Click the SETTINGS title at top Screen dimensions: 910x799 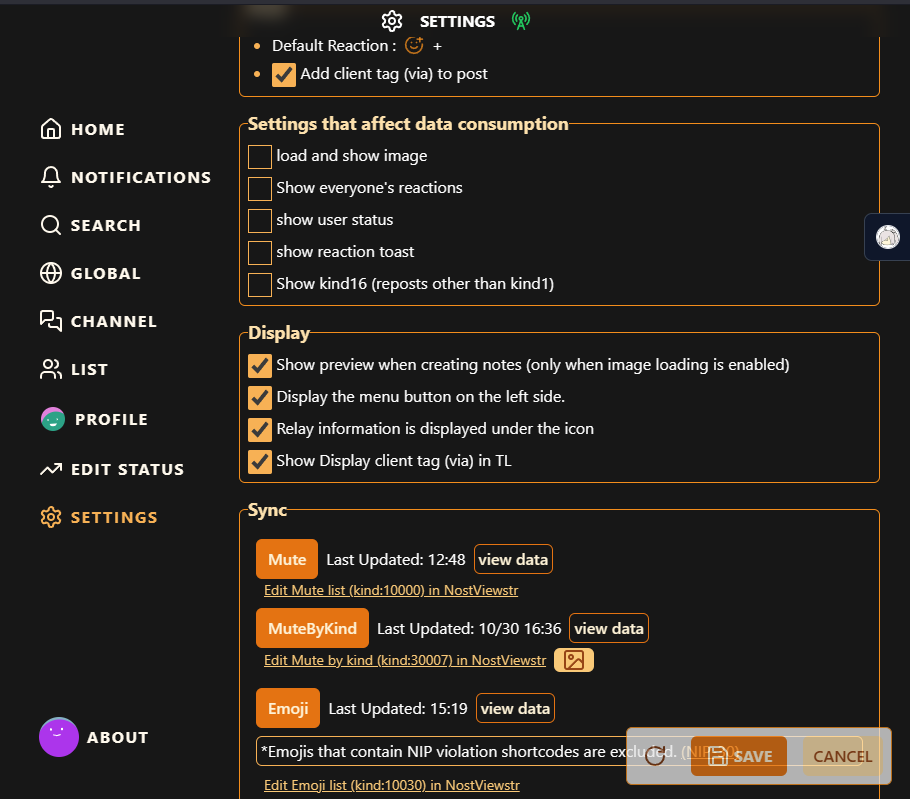pyautogui.click(x=457, y=21)
